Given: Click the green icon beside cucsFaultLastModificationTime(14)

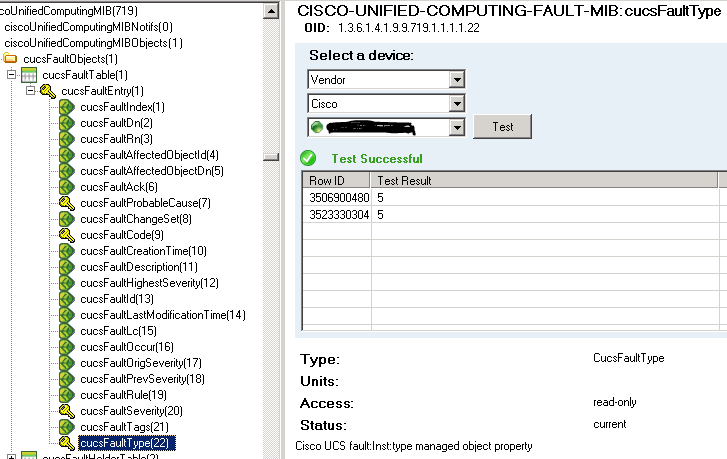Looking at the screenshot, I should point(67,315).
